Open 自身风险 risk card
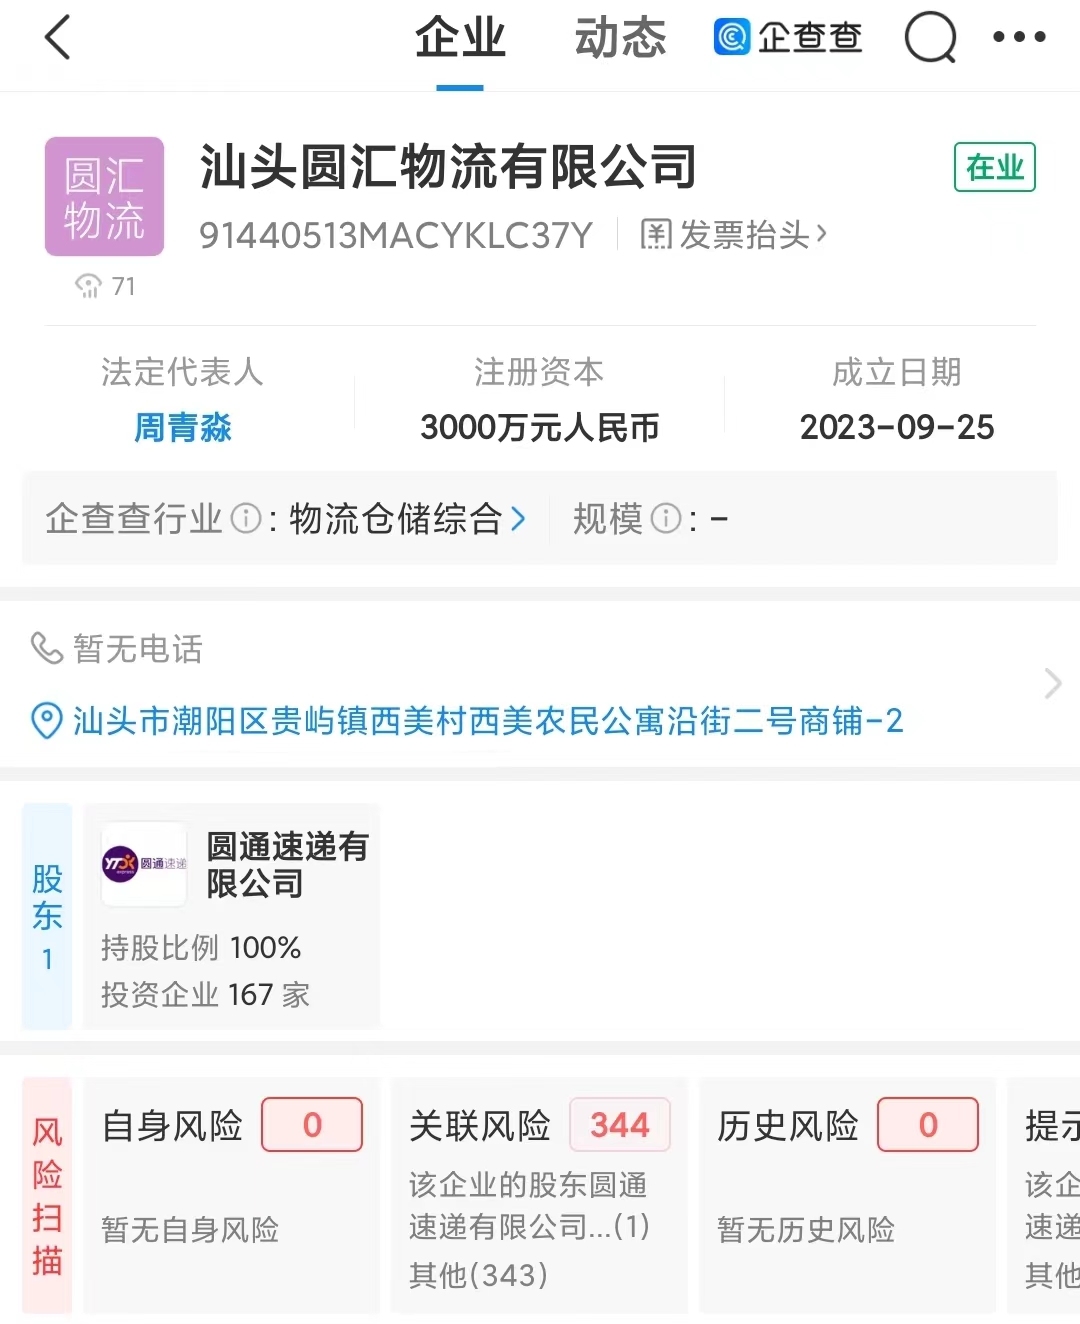 click(x=232, y=1195)
